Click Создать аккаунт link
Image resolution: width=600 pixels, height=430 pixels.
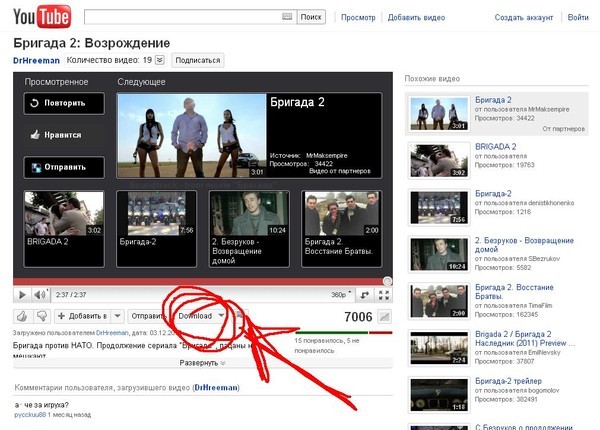click(523, 17)
